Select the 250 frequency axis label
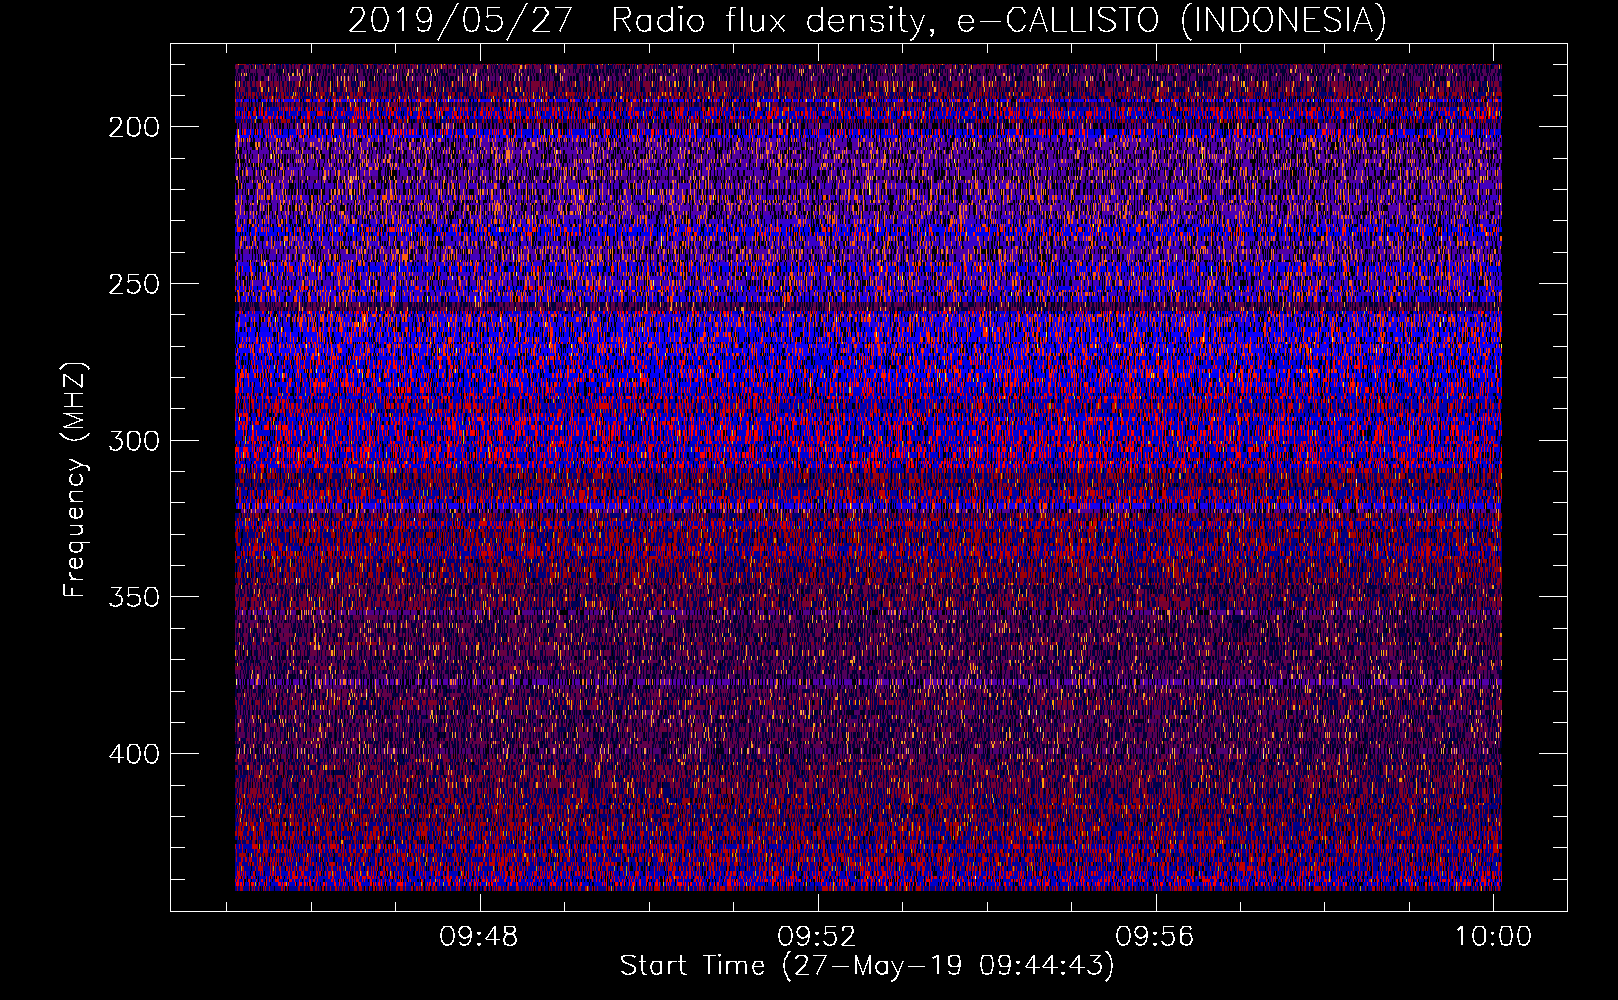 click(x=133, y=284)
